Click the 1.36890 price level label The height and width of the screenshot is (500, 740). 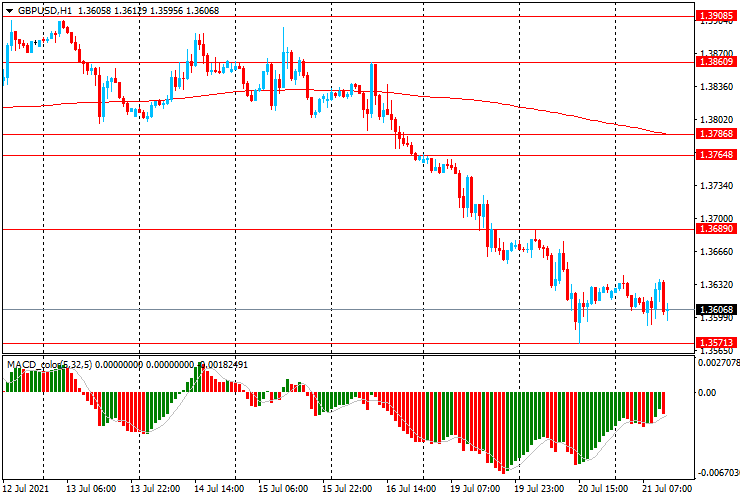point(716,229)
